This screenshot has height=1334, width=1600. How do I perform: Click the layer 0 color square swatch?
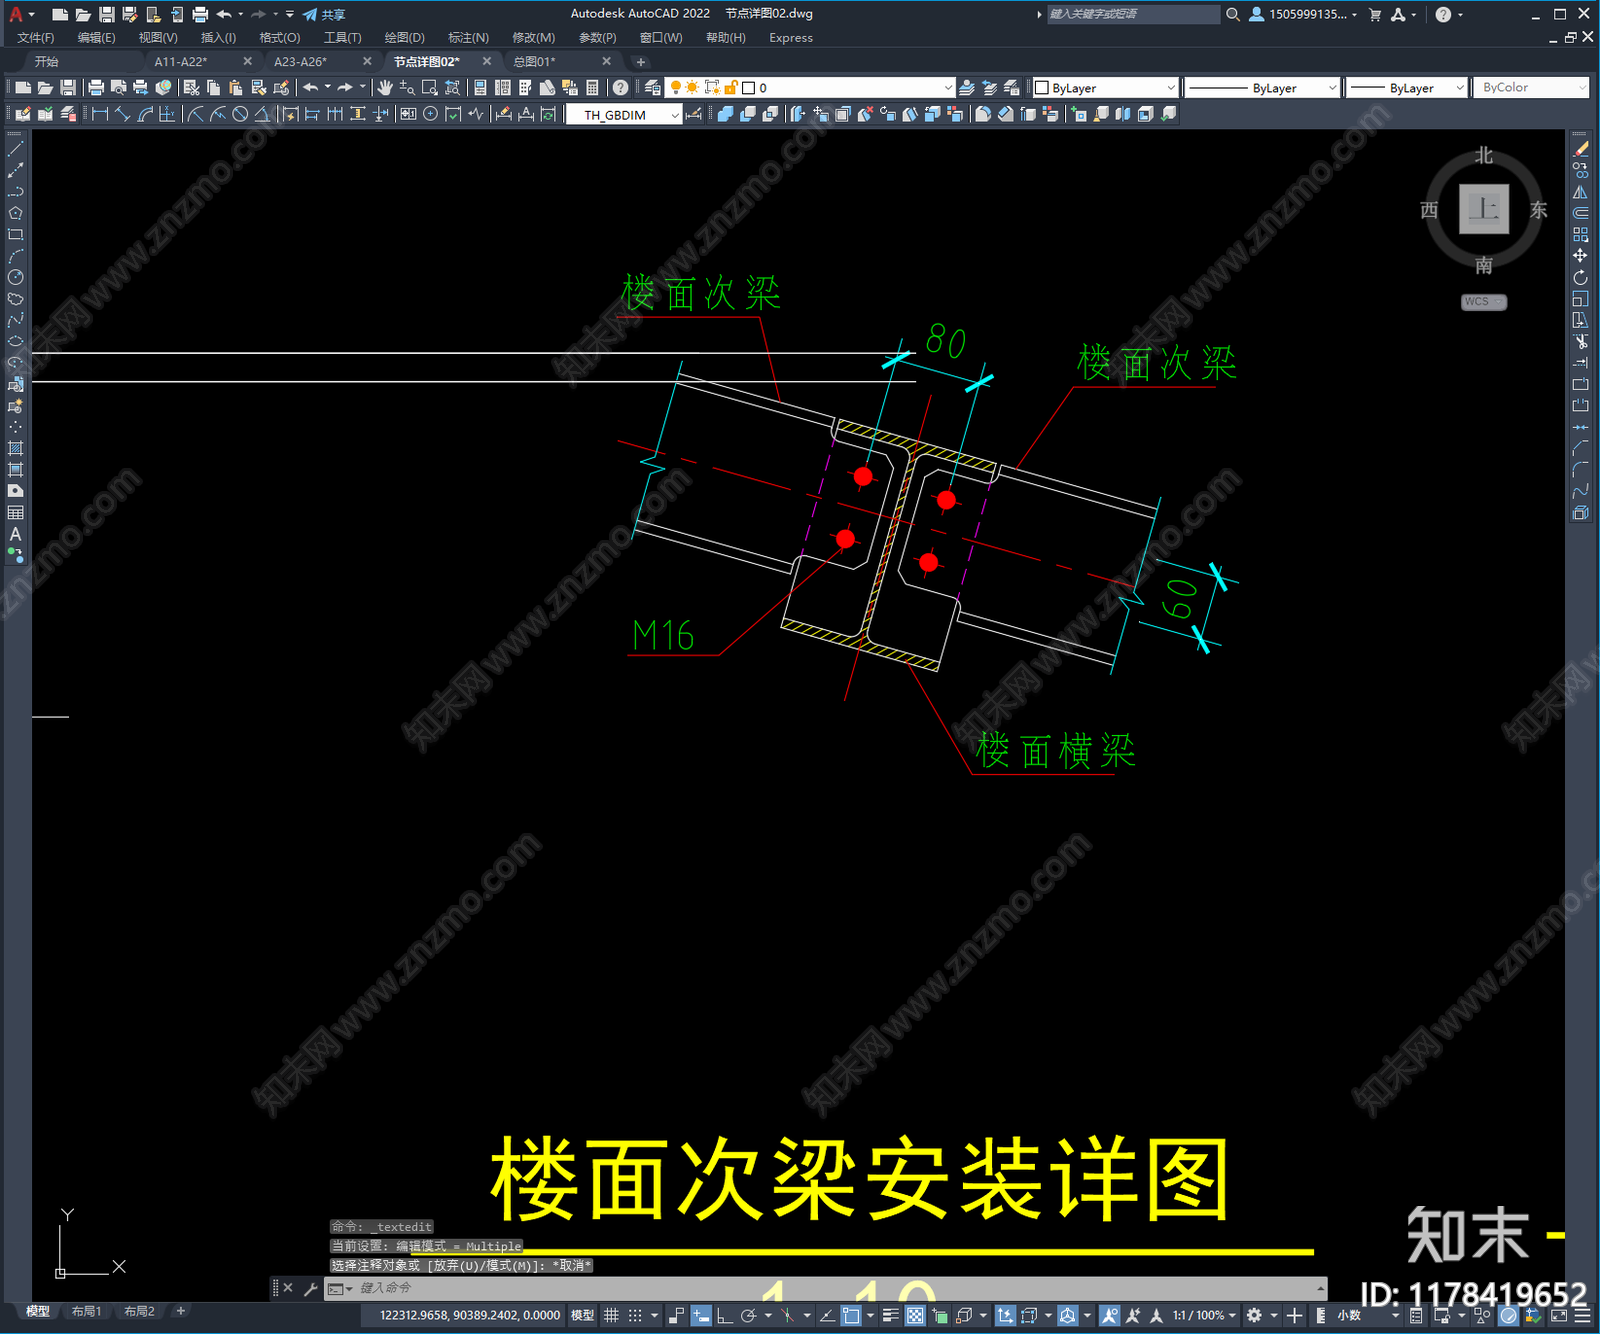point(748,88)
